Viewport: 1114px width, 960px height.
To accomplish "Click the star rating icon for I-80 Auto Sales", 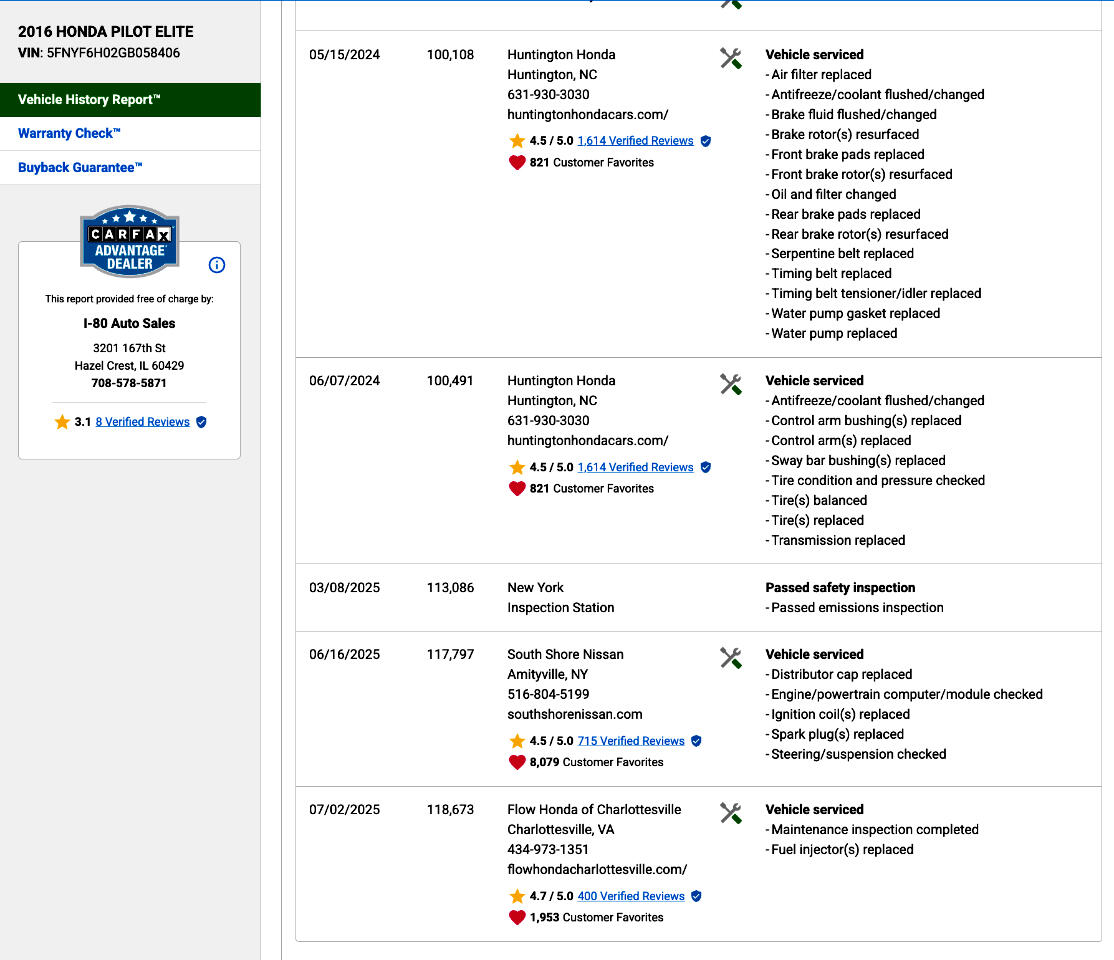I will click(62, 422).
